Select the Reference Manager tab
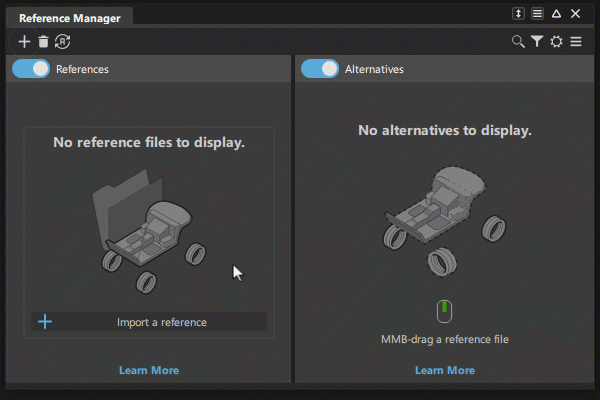The image size is (600, 400). pos(70,18)
